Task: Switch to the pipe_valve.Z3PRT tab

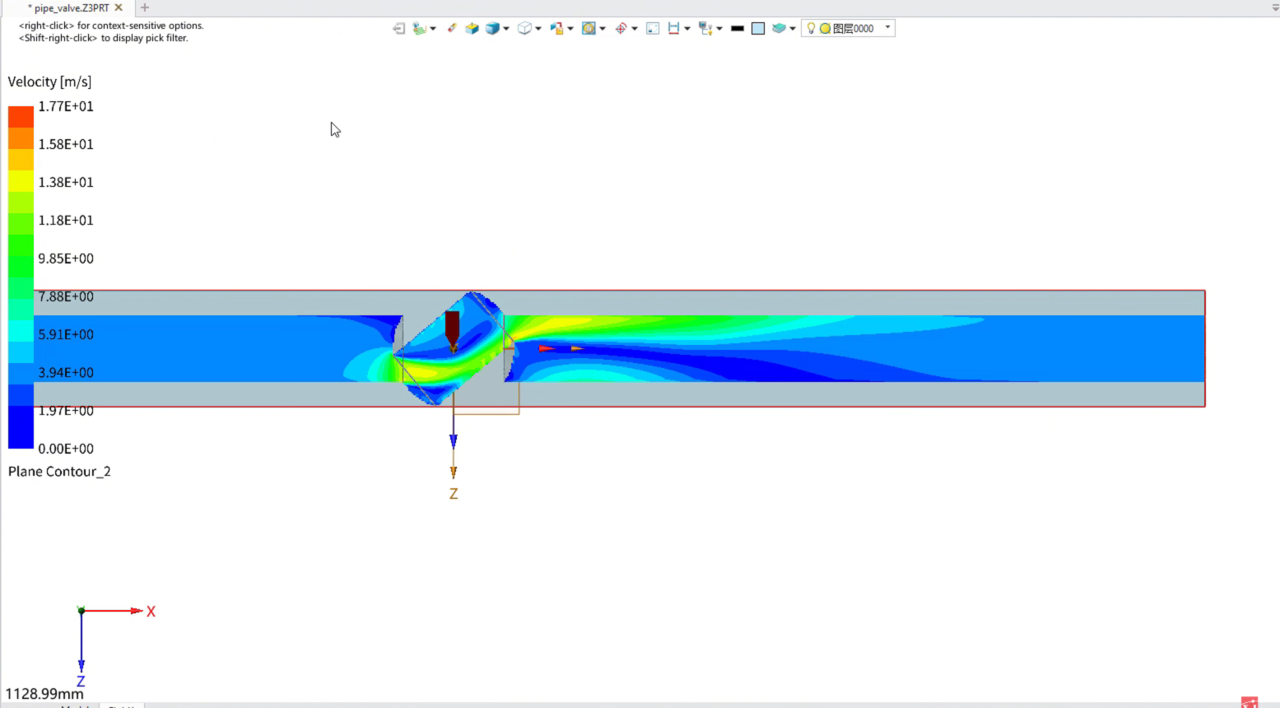Action: pyautogui.click(x=71, y=8)
